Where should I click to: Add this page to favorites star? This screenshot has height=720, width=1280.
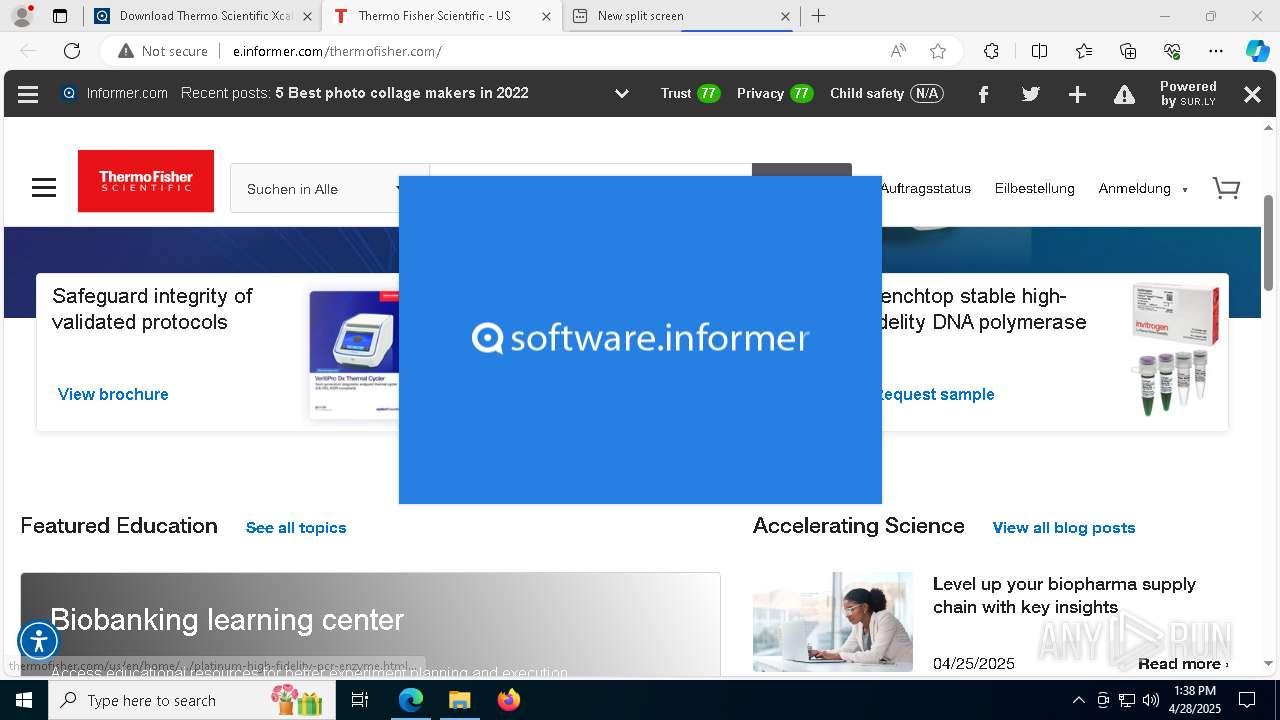pos(938,51)
